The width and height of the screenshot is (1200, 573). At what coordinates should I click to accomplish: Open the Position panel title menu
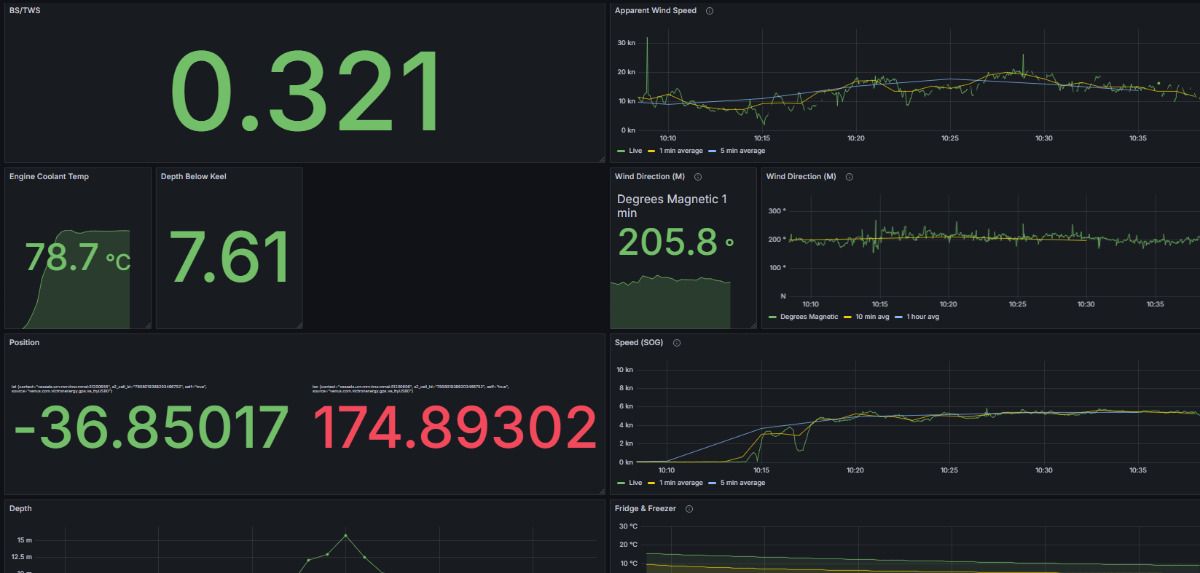tap(25, 342)
